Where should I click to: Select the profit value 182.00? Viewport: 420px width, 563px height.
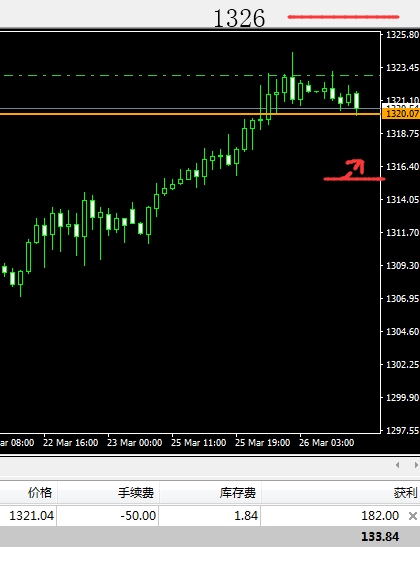[x=380, y=516]
